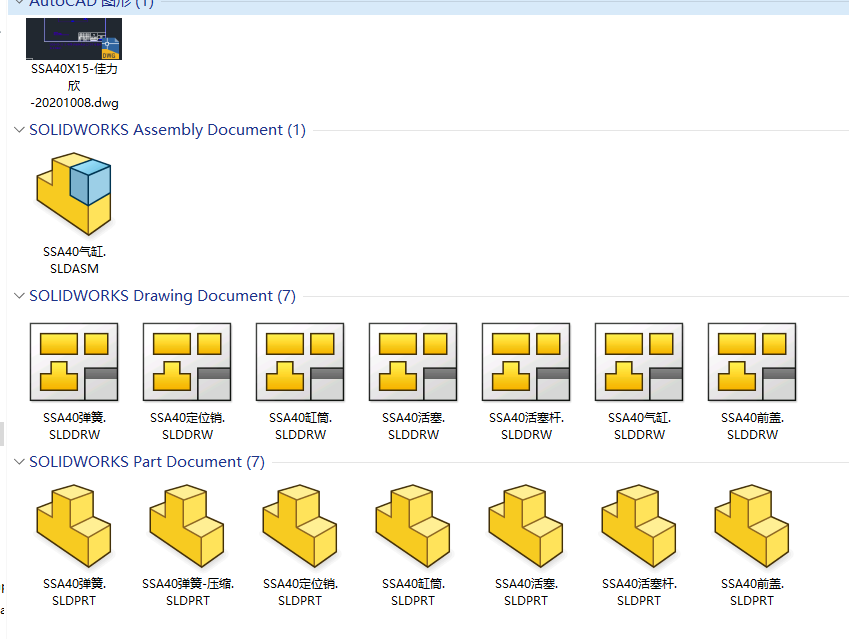Select the SSA40弹簧-压缩.SLDPRT part icon
This screenshot has width=849, height=639.
click(x=187, y=526)
